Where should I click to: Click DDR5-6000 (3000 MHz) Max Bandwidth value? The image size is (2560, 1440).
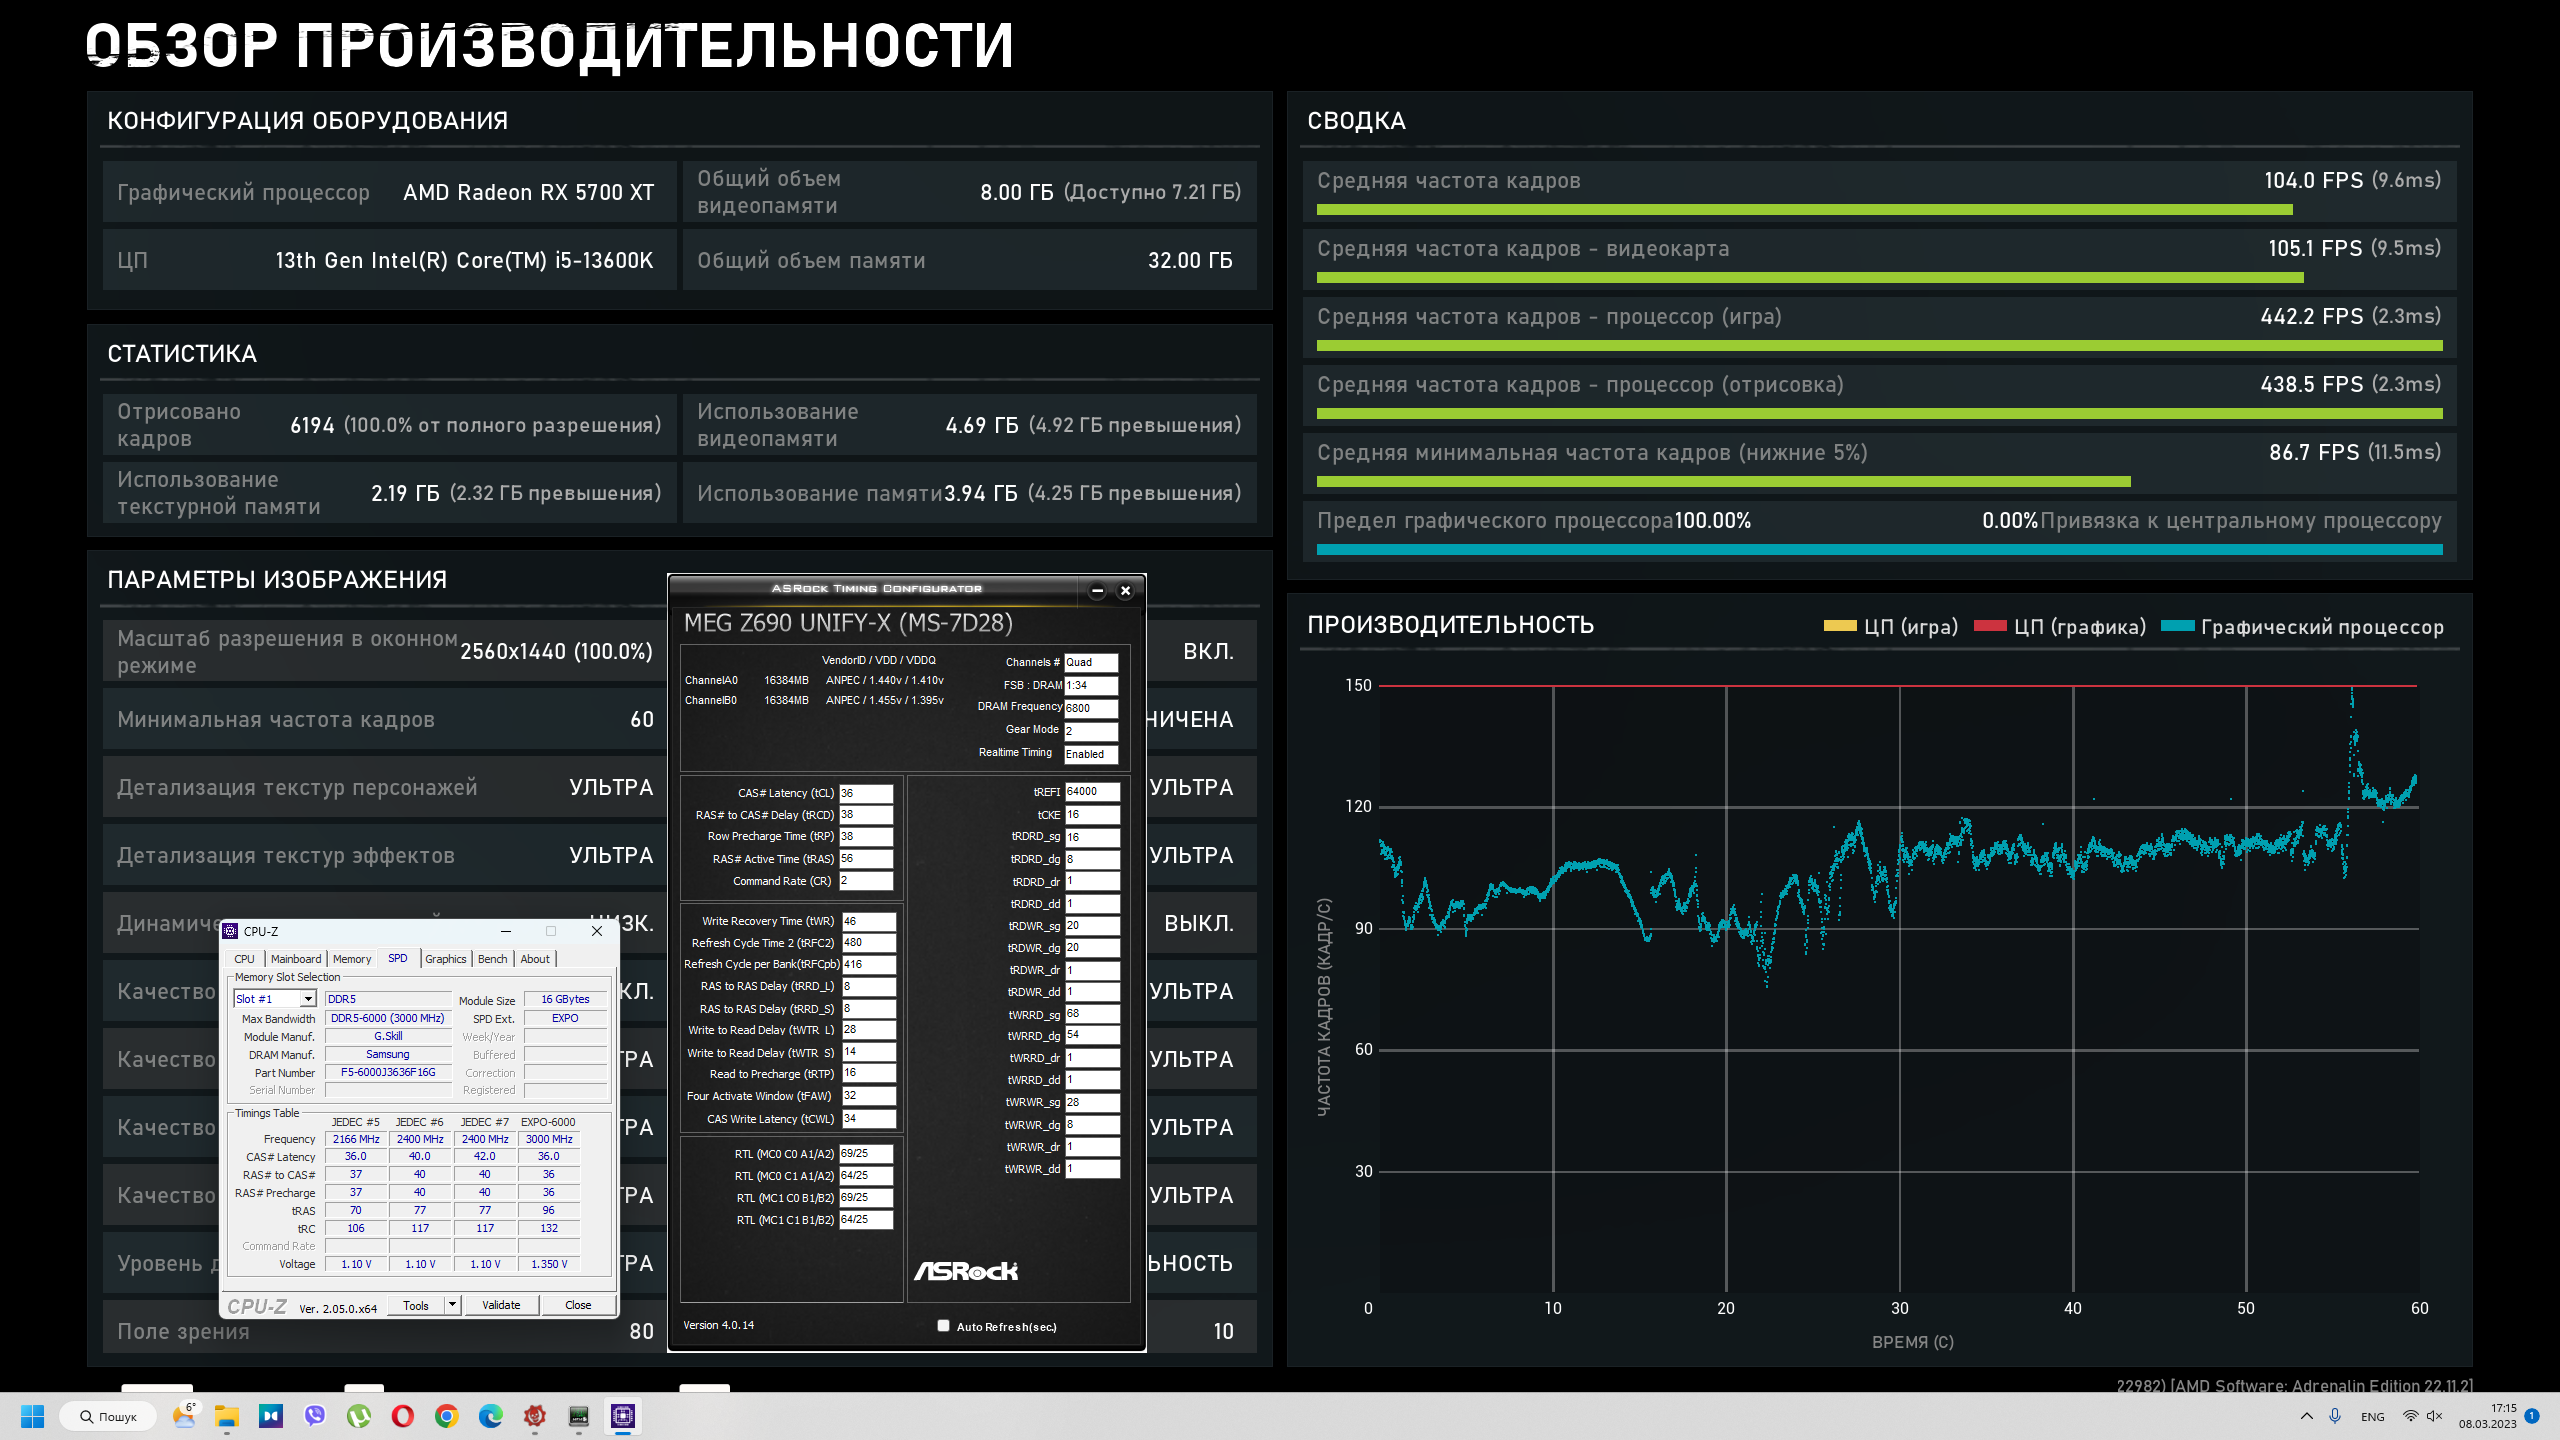[x=388, y=1018]
